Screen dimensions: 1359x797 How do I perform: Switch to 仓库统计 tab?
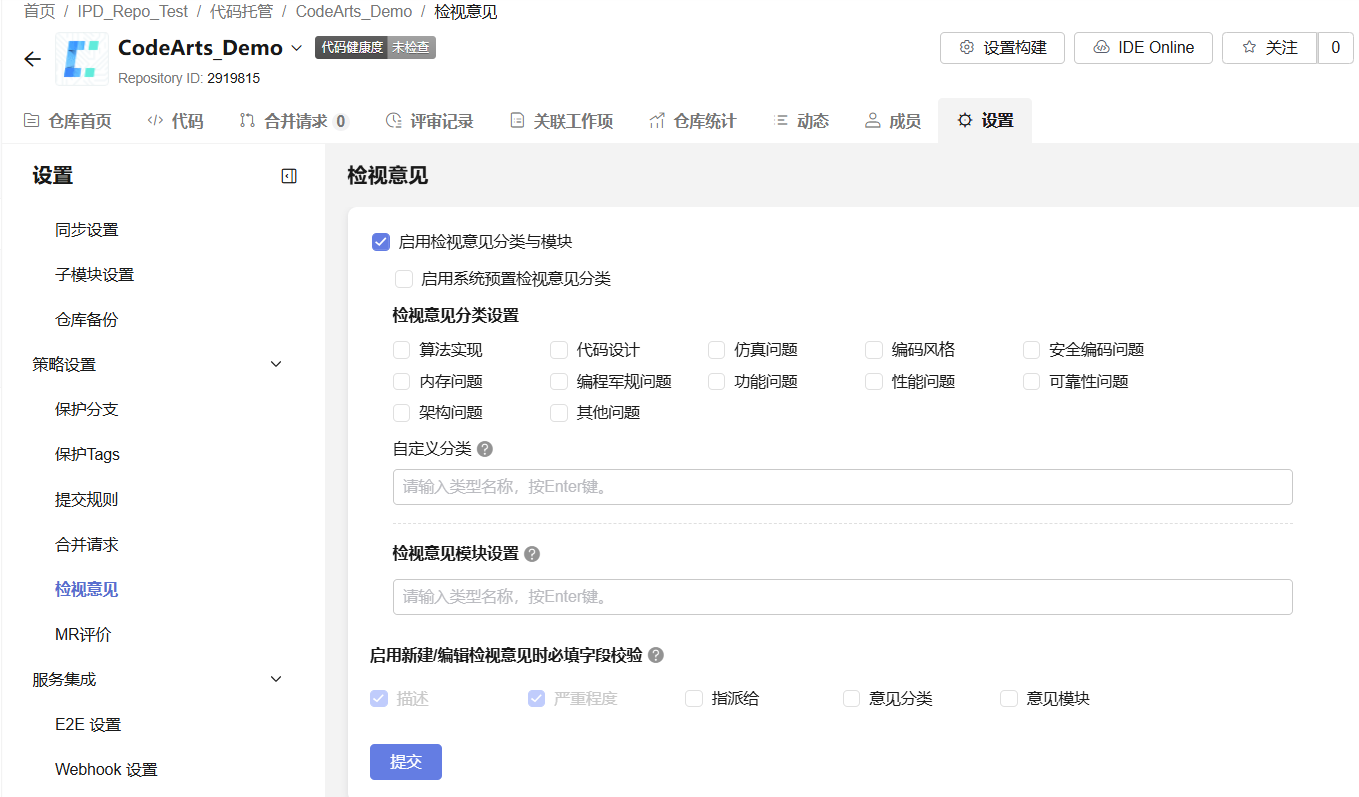click(692, 121)
